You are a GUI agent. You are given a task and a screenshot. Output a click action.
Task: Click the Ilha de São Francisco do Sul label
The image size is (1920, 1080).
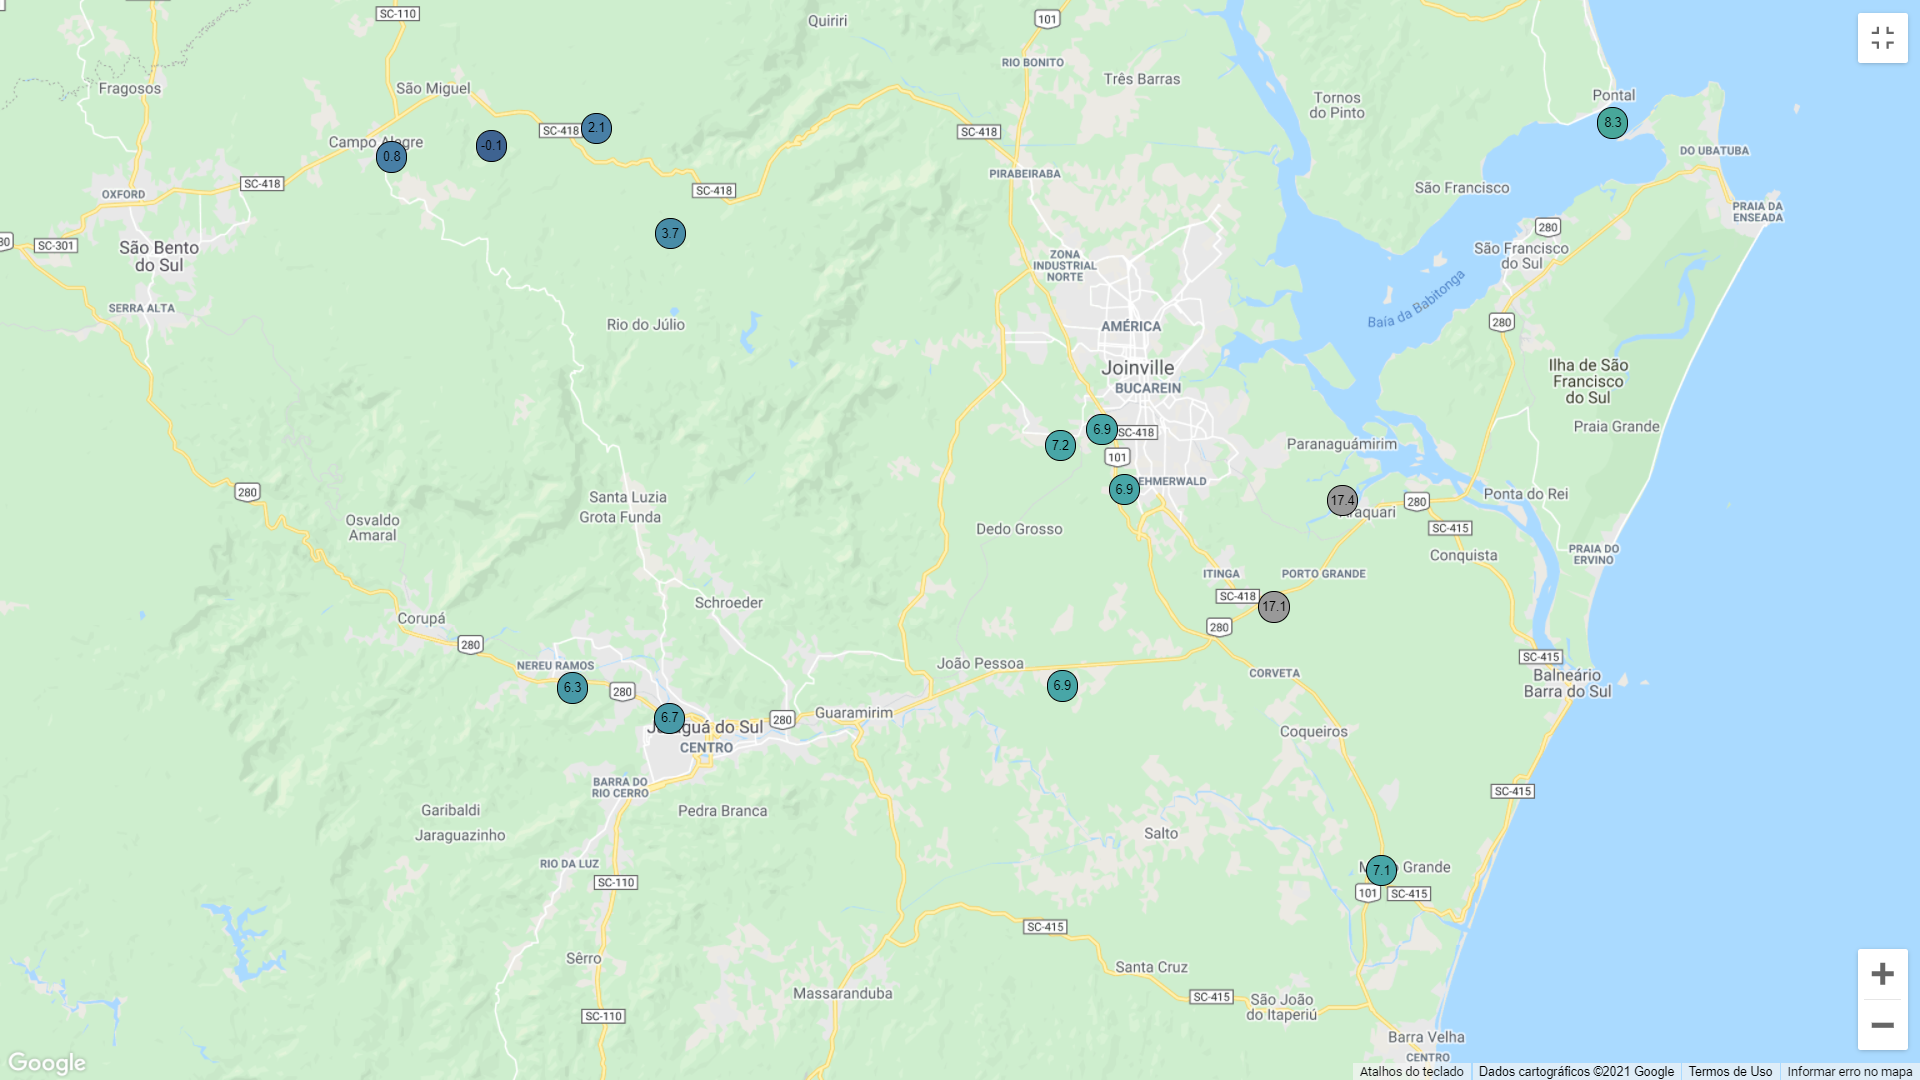click(x=1588, y=381)
